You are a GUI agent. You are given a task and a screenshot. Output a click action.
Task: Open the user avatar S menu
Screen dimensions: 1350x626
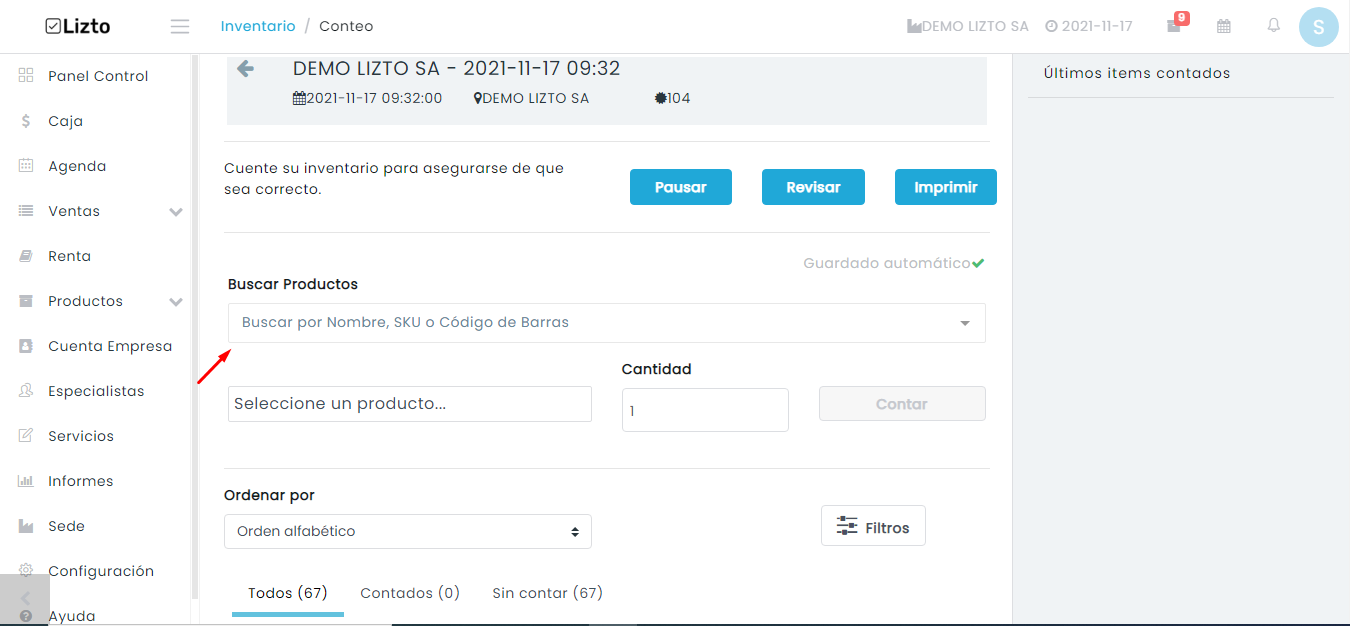click(1318, 26)
